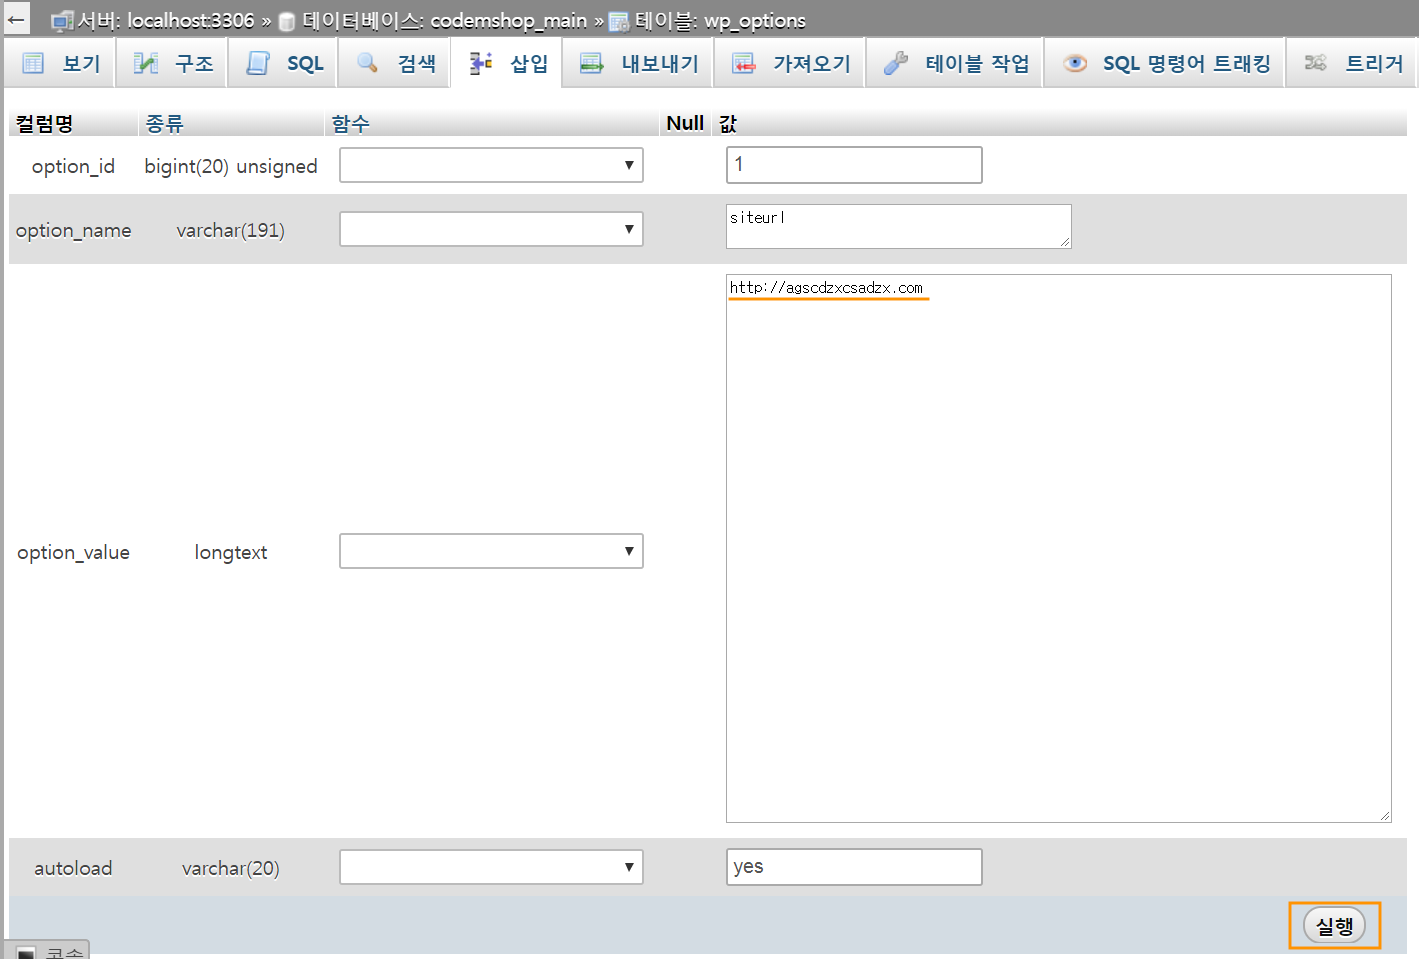Click the database icon beside codemshop_main
This screenshot has height=959, width=1419.
[287, 21]
